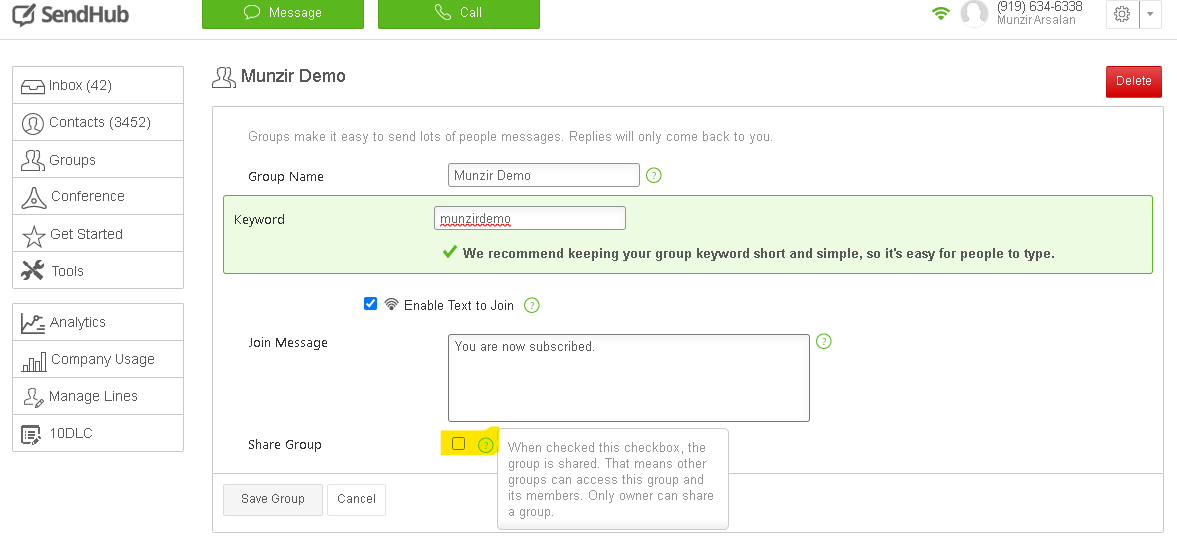Screen dimensions: 1177x548
Task: Check the Share Group checkbox
Action: [459, 444]
